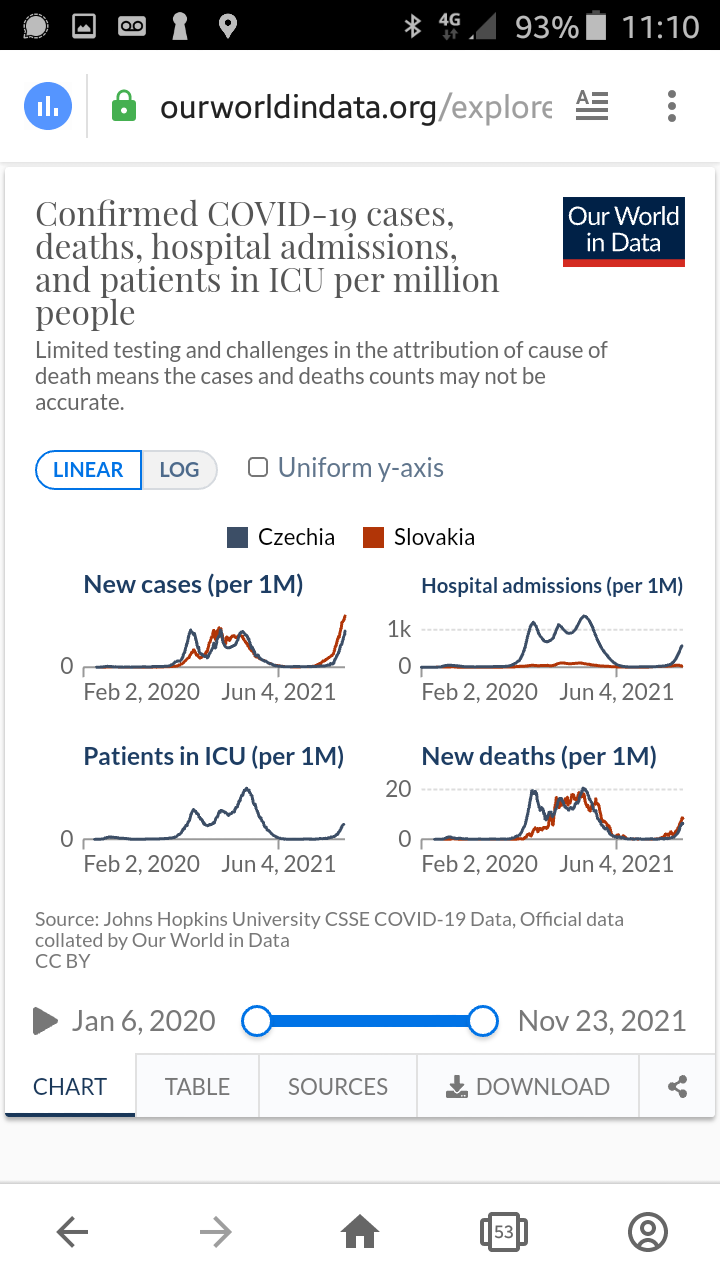Switch to the TABLE tab
Viewport: 720px width, 1280px height.
(x=197, y=1087)
